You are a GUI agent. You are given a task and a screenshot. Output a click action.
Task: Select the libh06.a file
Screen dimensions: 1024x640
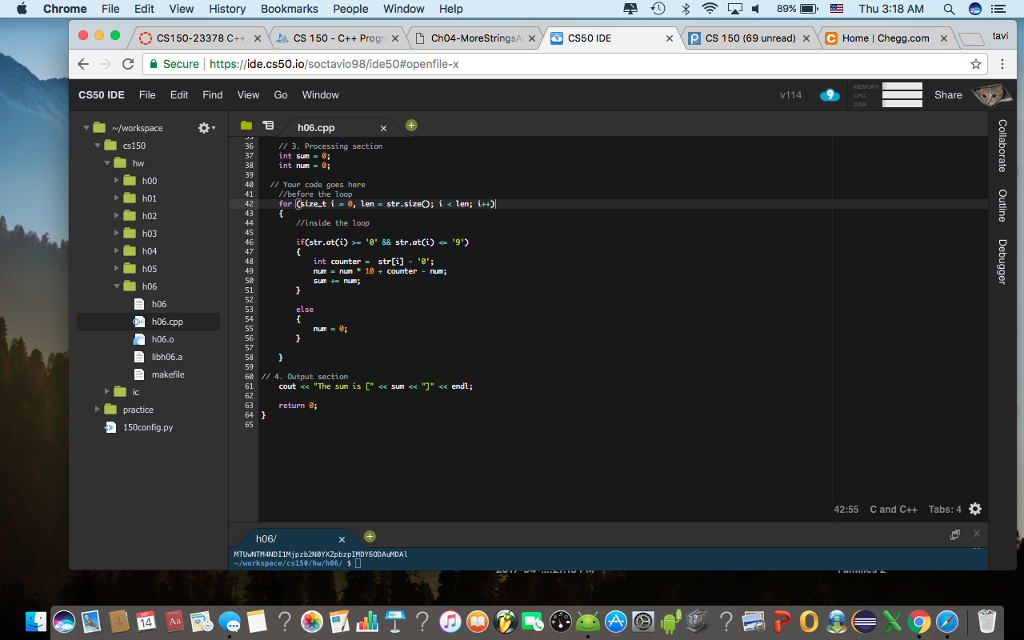coord(167,357)
